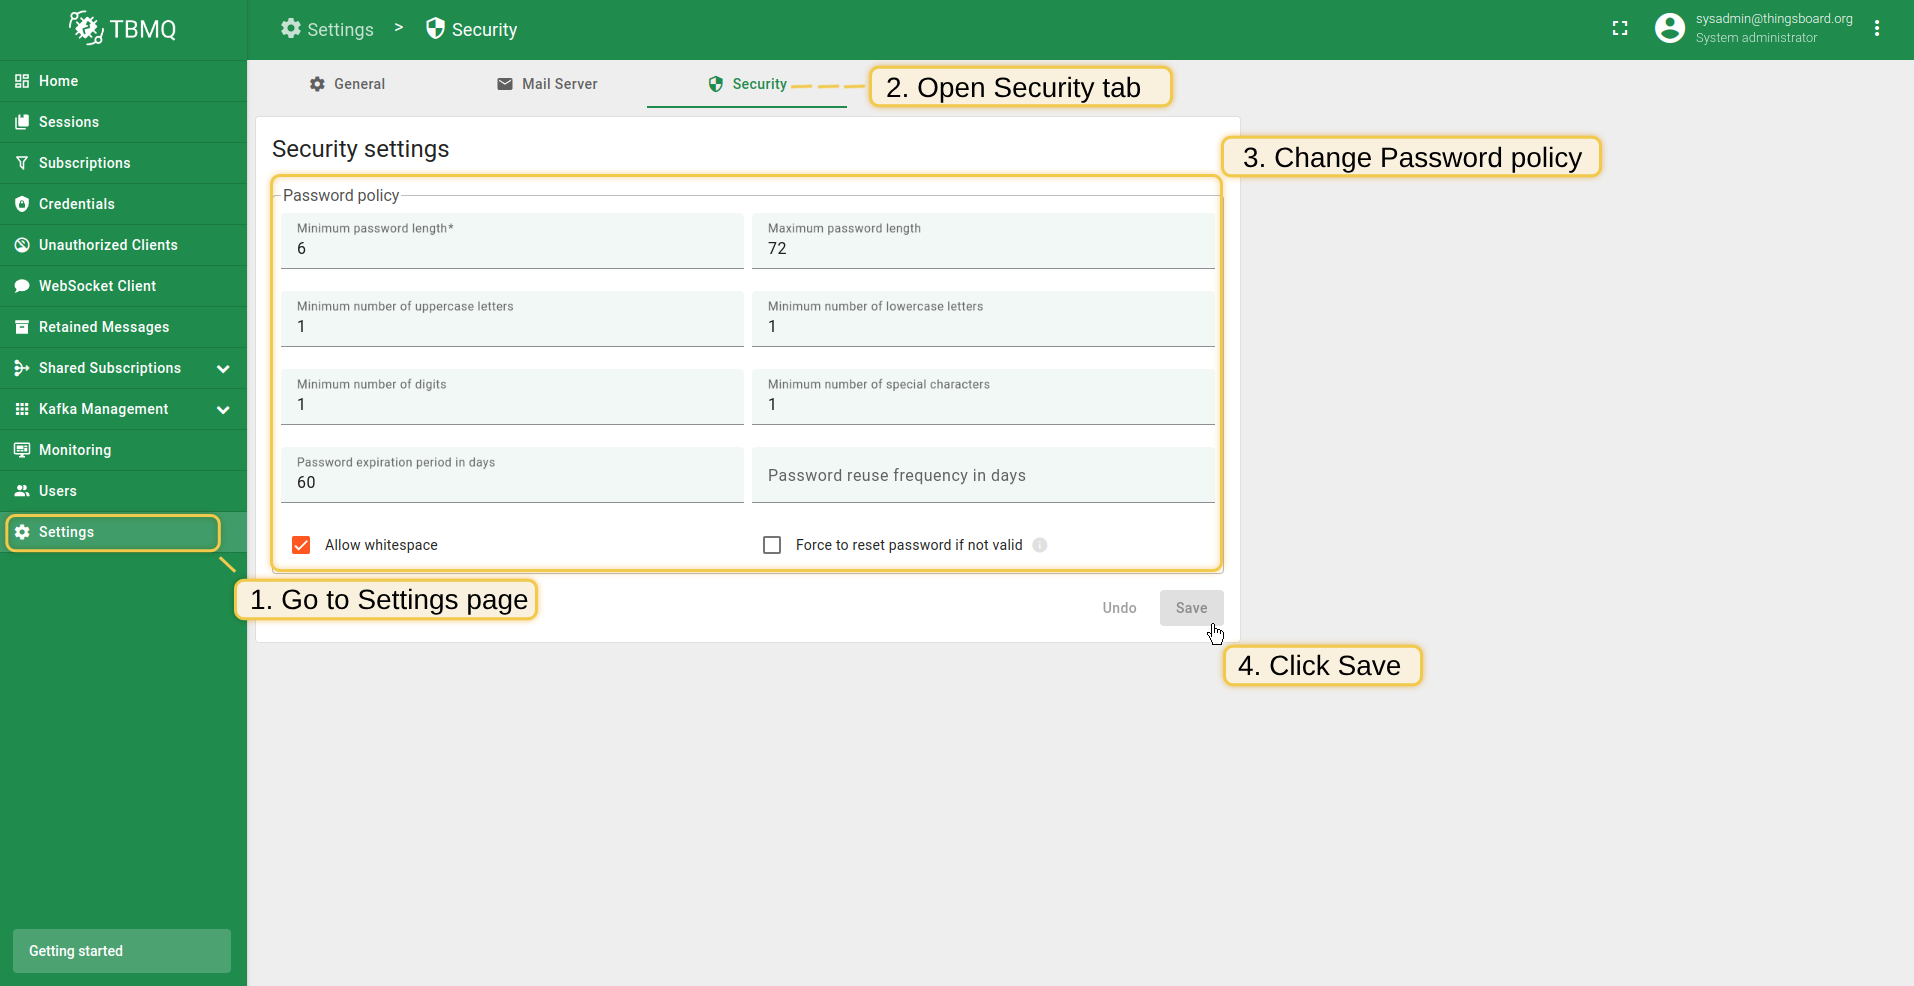The image size is (1914, 986).
Task: Open the user account avatar icon
Action: (1669, 28)
